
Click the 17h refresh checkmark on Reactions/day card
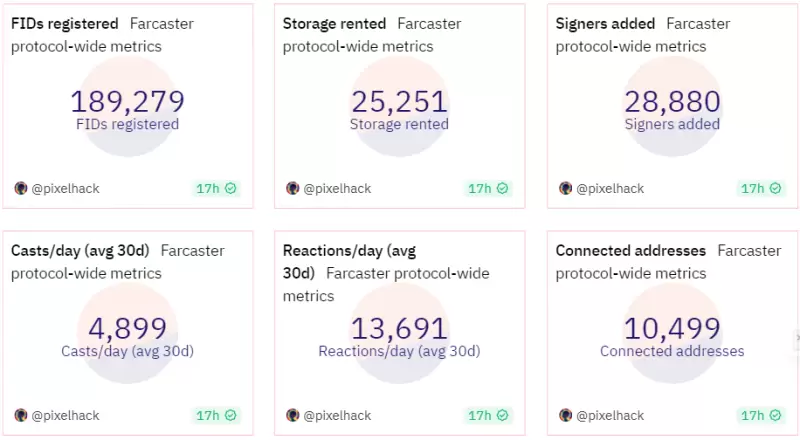(x=503, y=415)
